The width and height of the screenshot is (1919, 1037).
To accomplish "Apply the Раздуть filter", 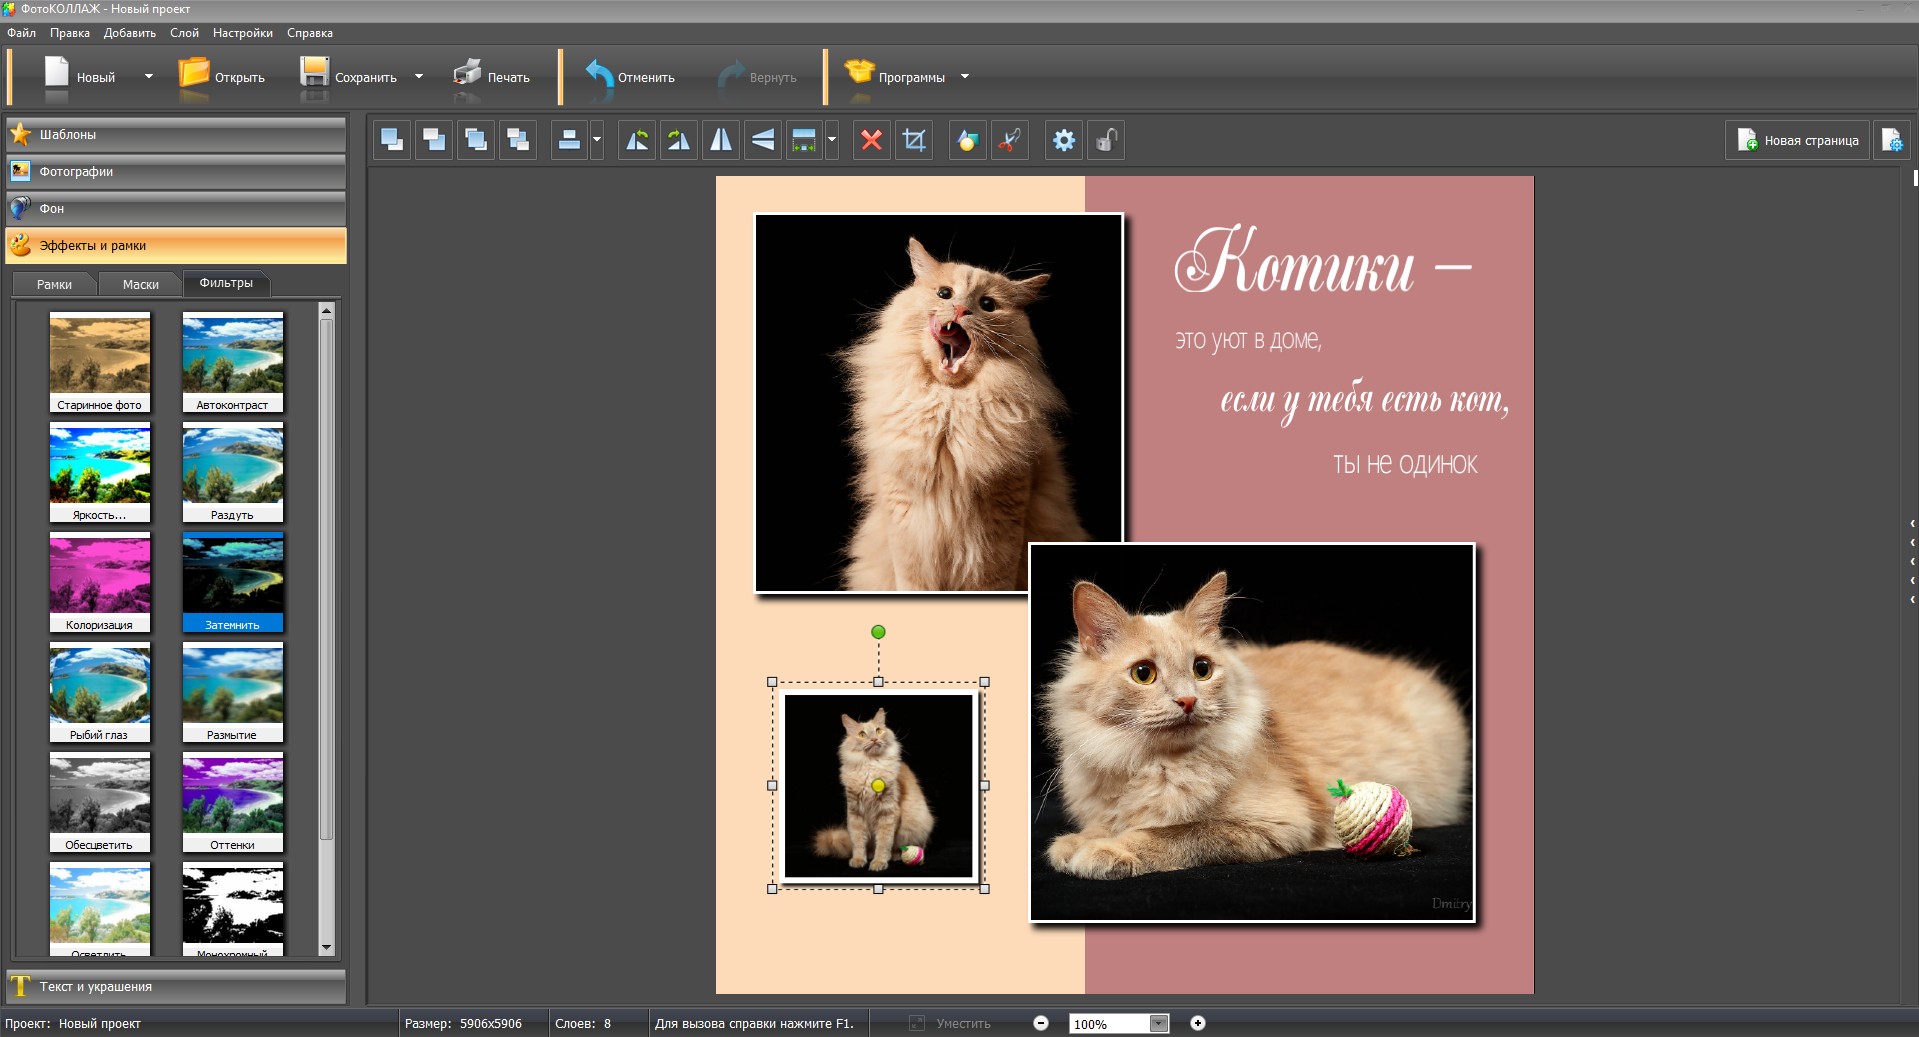I will pyautogui.click(x=233, y=472).
